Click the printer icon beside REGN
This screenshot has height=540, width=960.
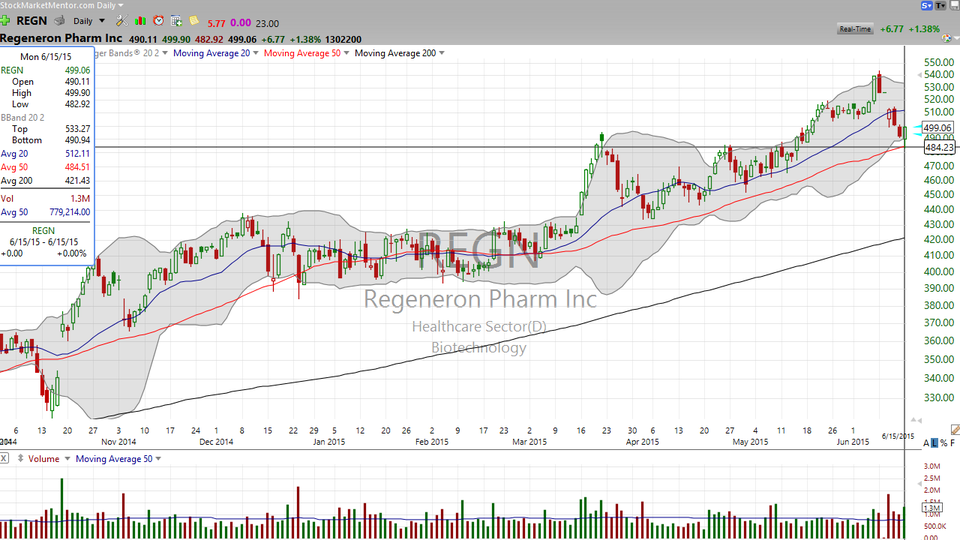tap(59, 21)
